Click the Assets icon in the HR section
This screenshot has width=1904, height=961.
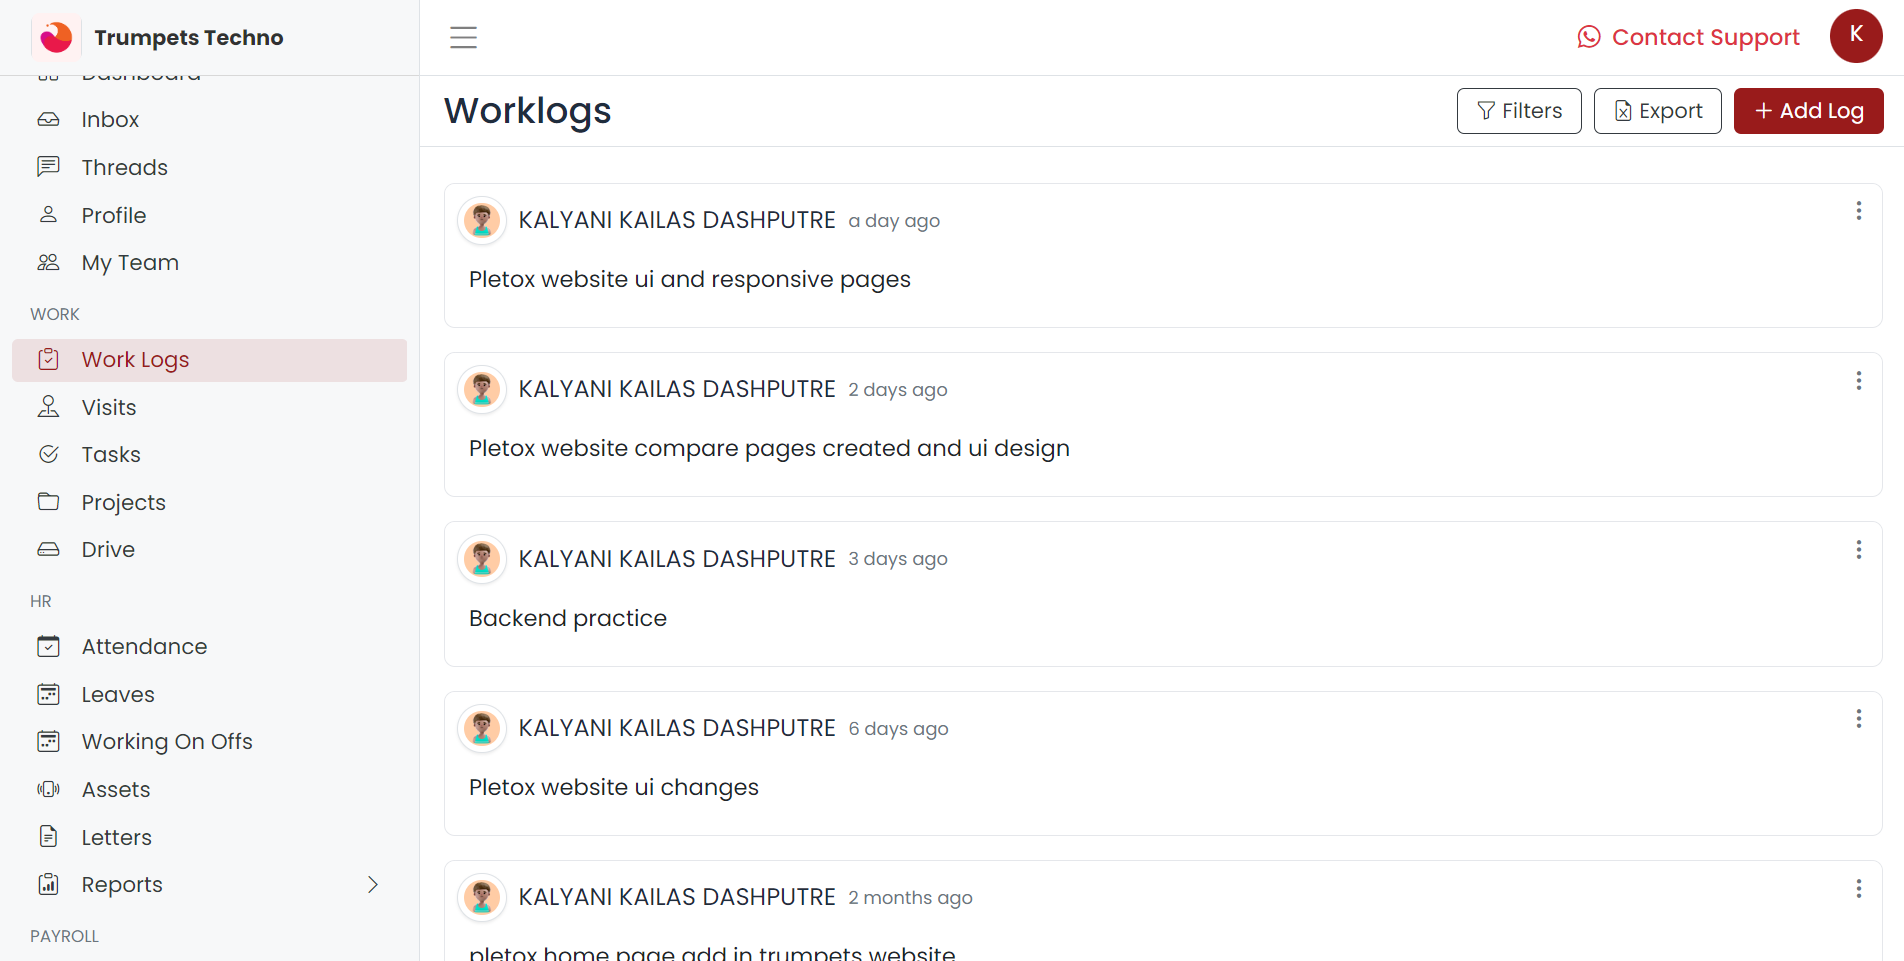click(x=48, y=790)
